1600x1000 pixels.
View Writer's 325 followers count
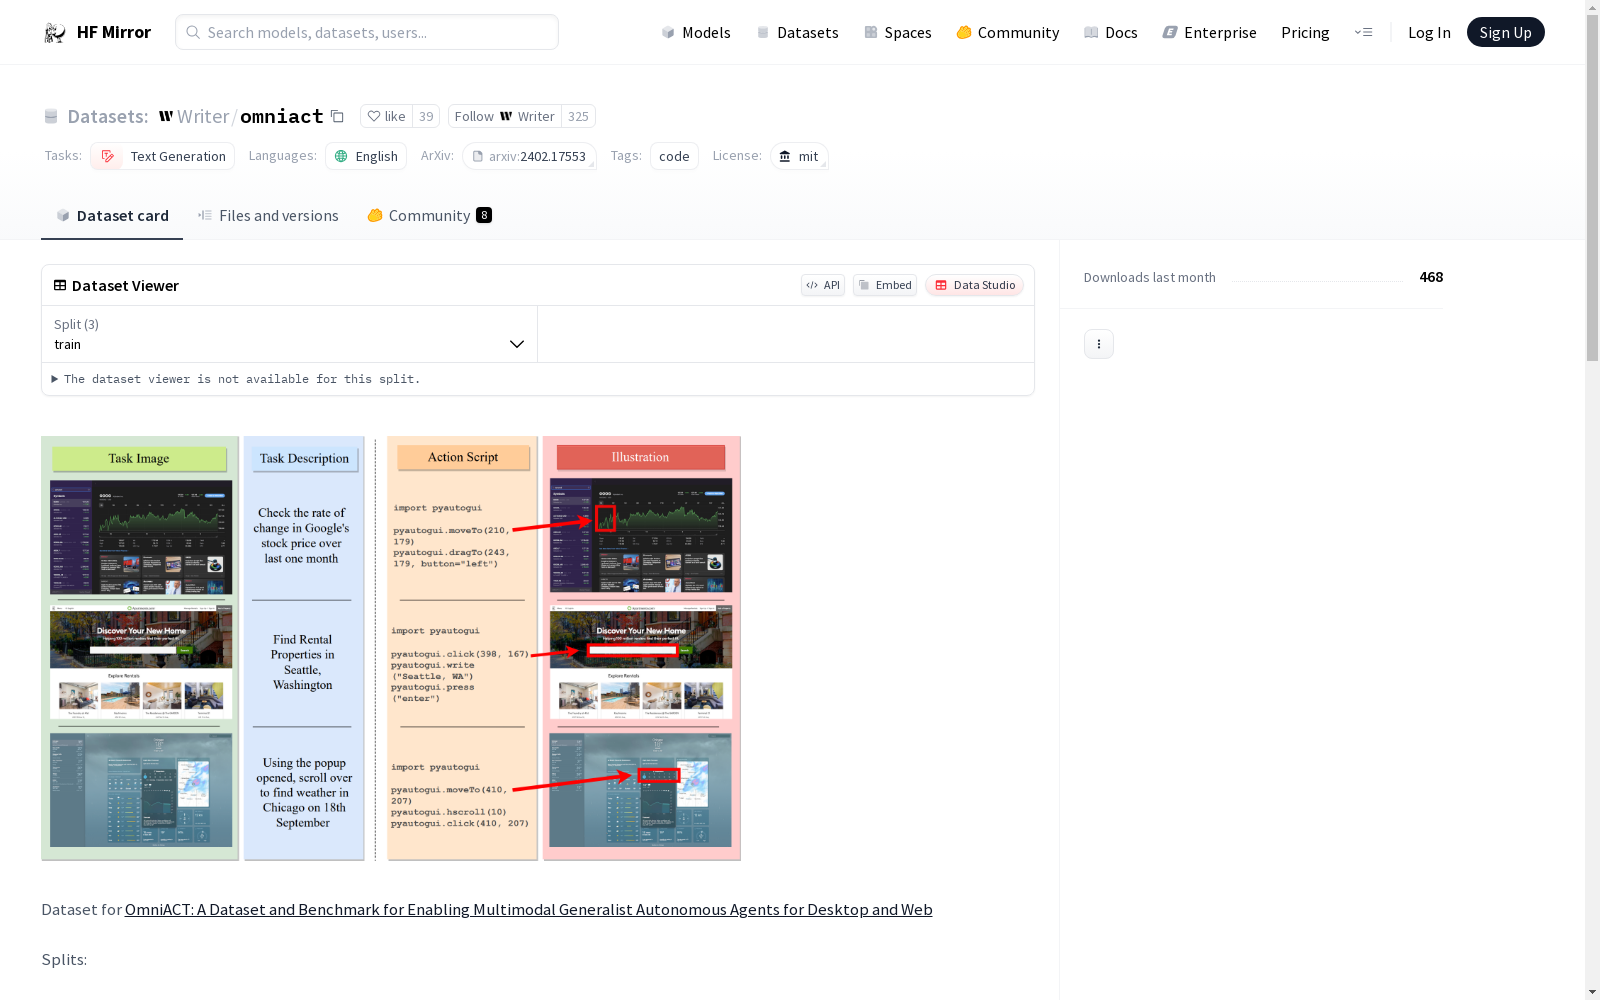click(x=578, y=116)
